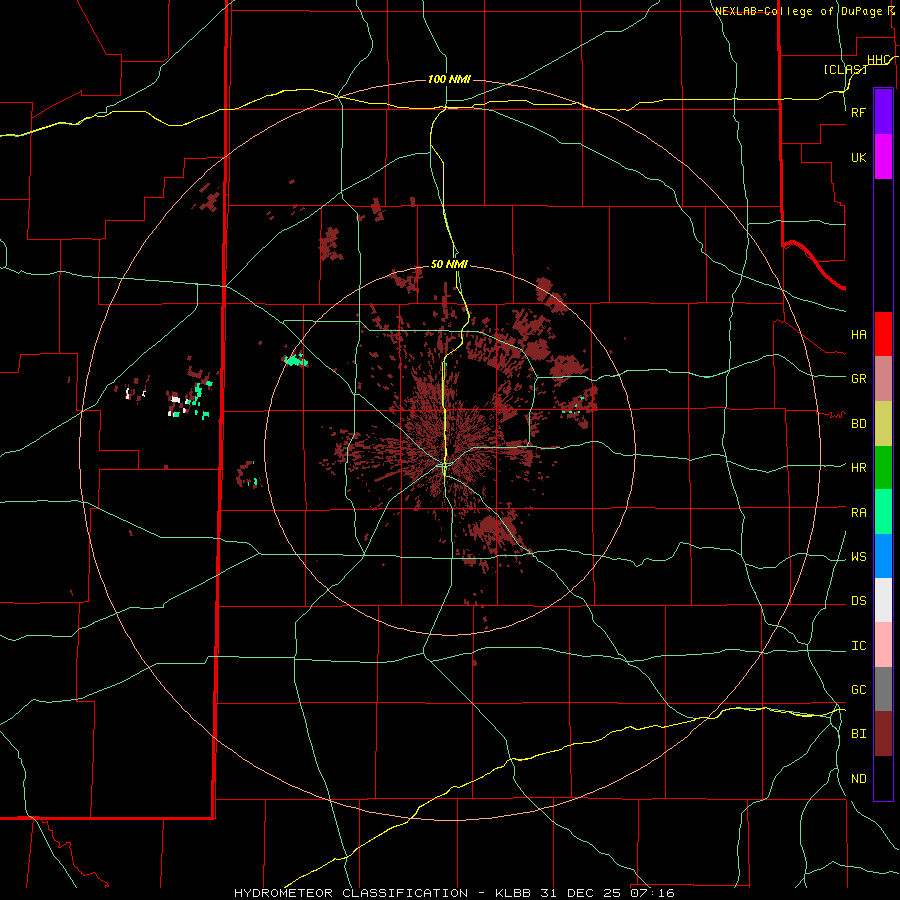This screenshot has height=900, width=900.
Task: Select the BD yellow legend swatch
Action: (x=883, y=424)
